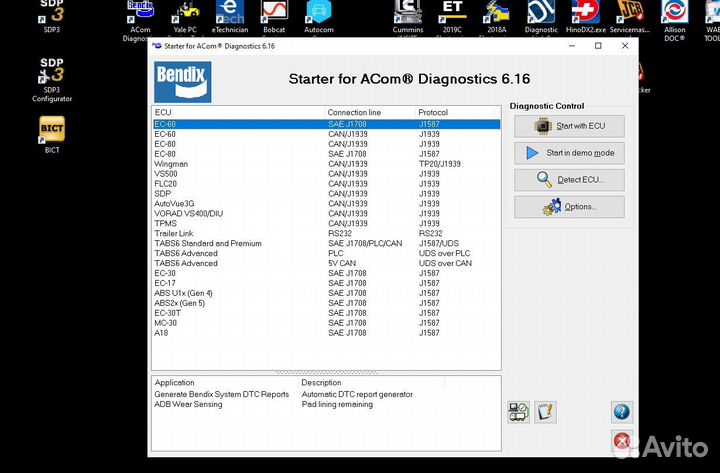This screenshot has height=473, width=720.
Task: Sort by the Connection line column header
Action: (x=354, y=112)
